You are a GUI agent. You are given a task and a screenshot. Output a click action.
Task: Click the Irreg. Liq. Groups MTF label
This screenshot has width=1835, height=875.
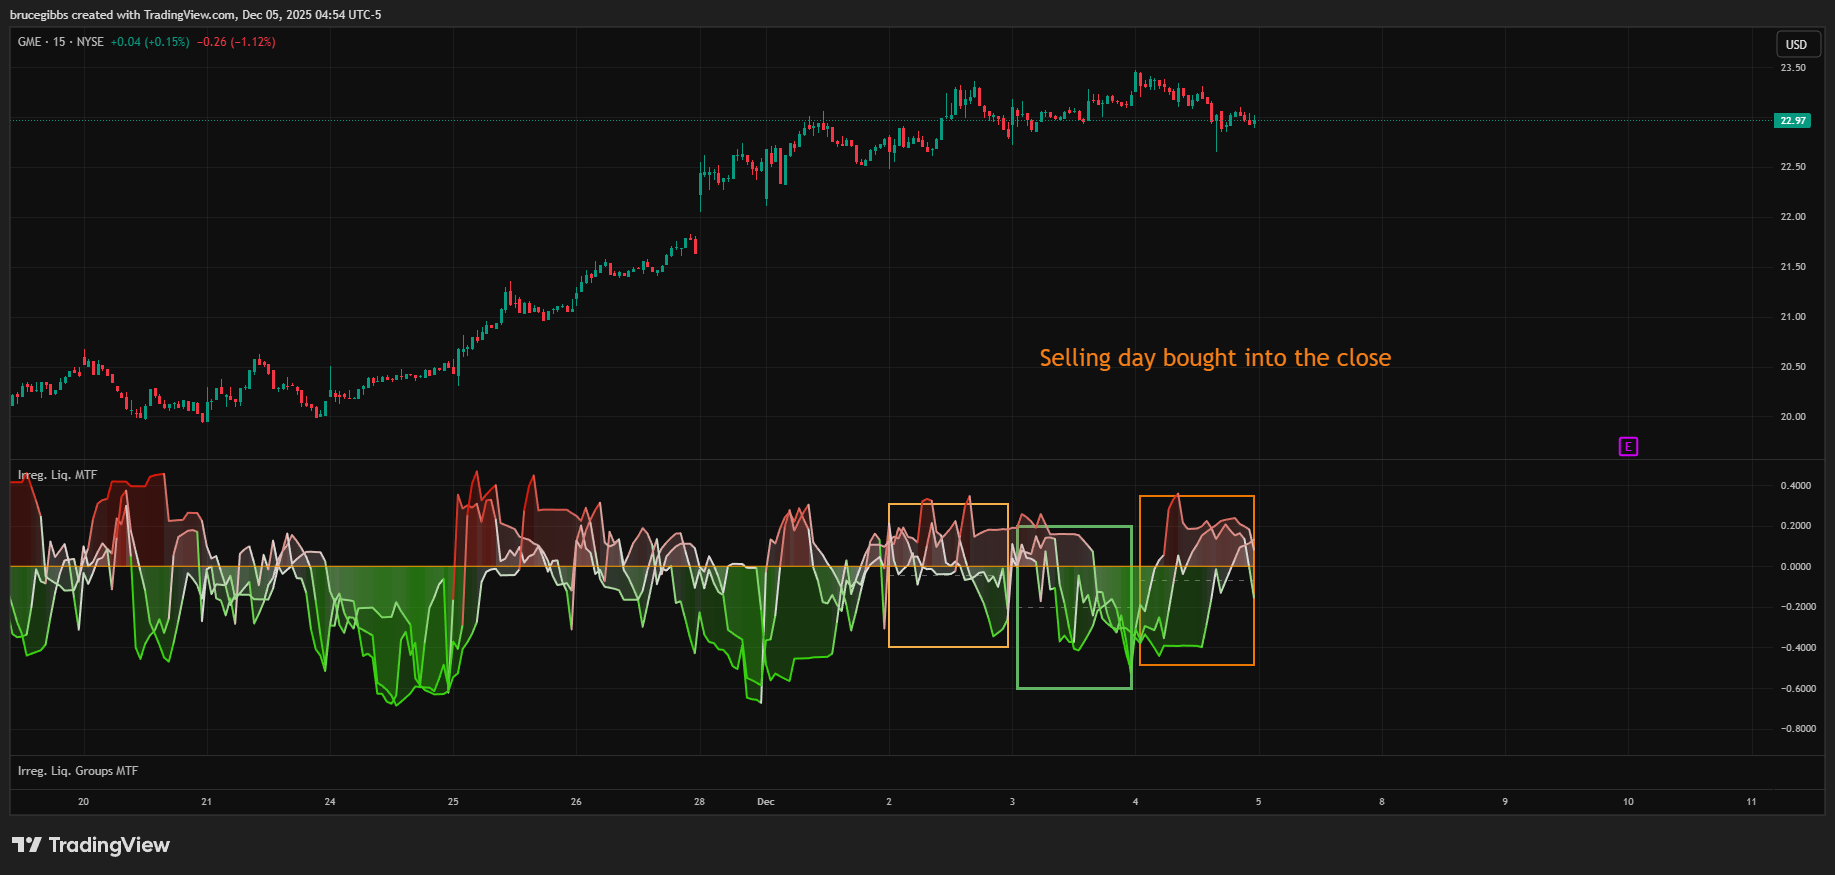coord(78,771)
